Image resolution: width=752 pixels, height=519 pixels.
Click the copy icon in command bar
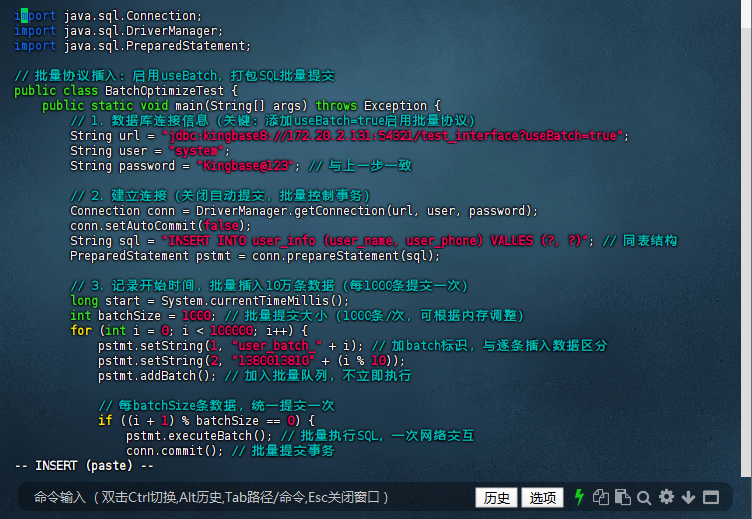click(x=600, y=497)
